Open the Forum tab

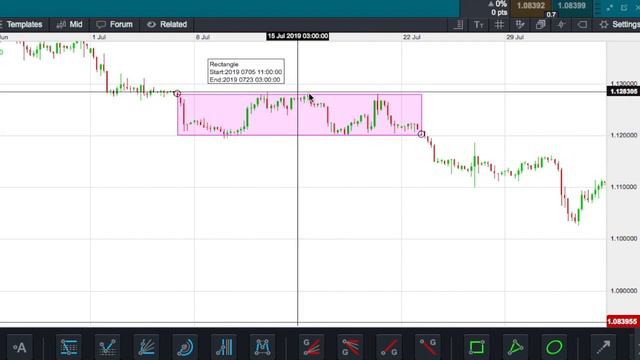(x=115, y=24)
